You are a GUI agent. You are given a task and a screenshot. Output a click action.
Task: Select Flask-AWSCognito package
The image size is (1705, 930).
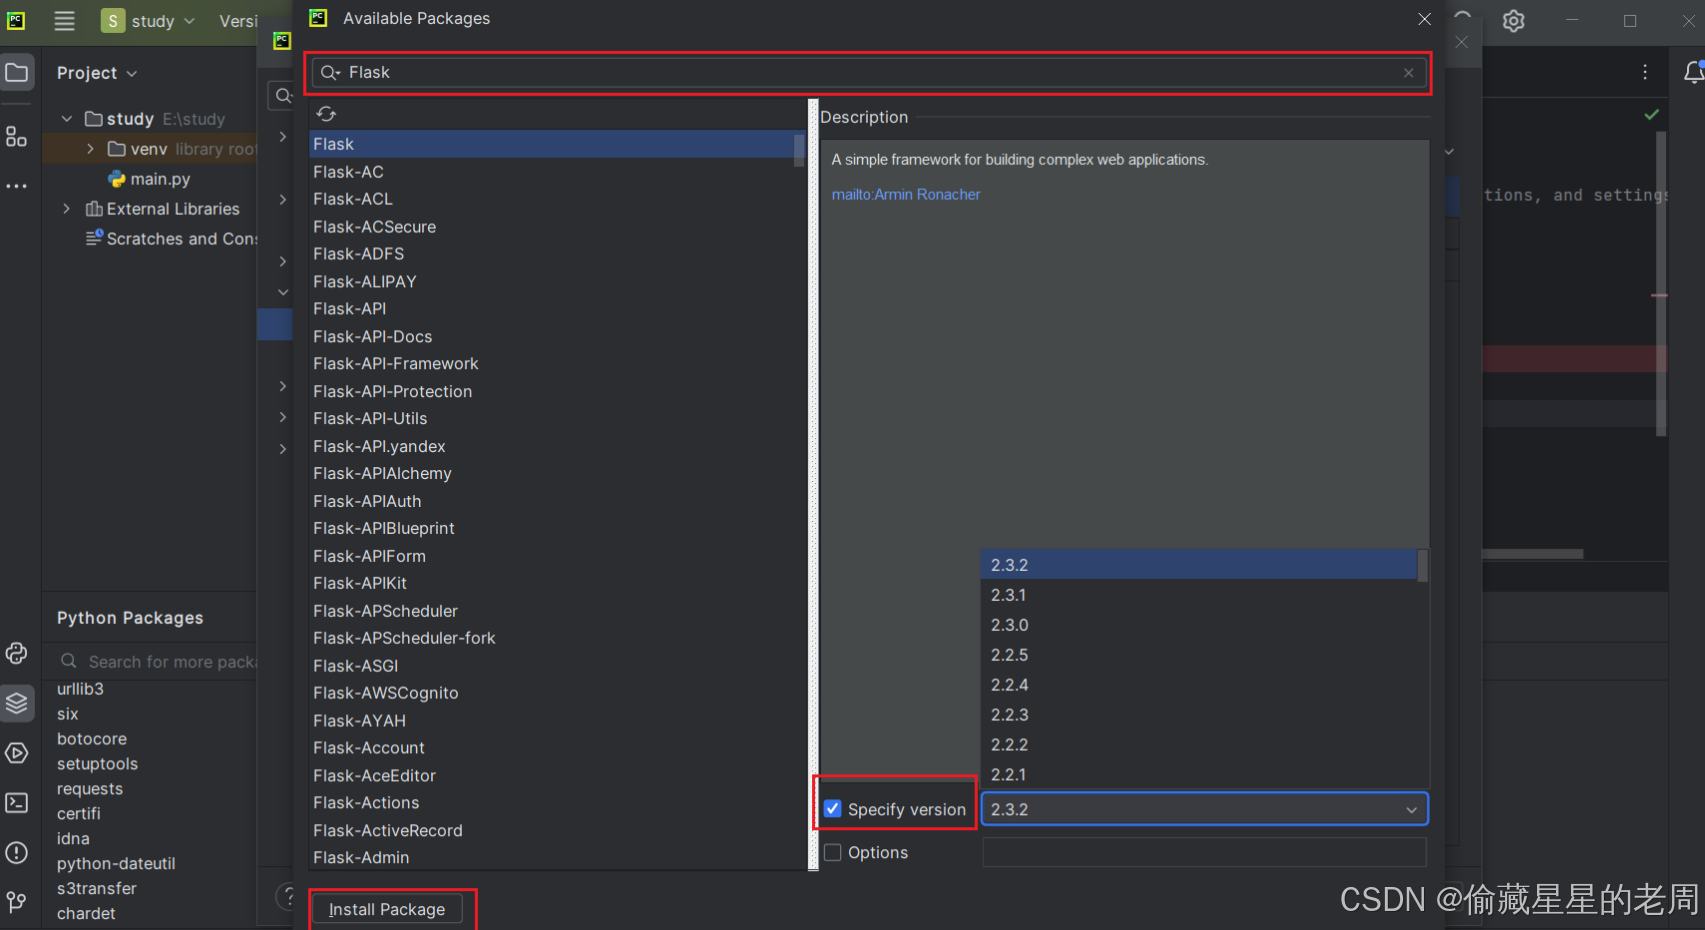point(551,693)
